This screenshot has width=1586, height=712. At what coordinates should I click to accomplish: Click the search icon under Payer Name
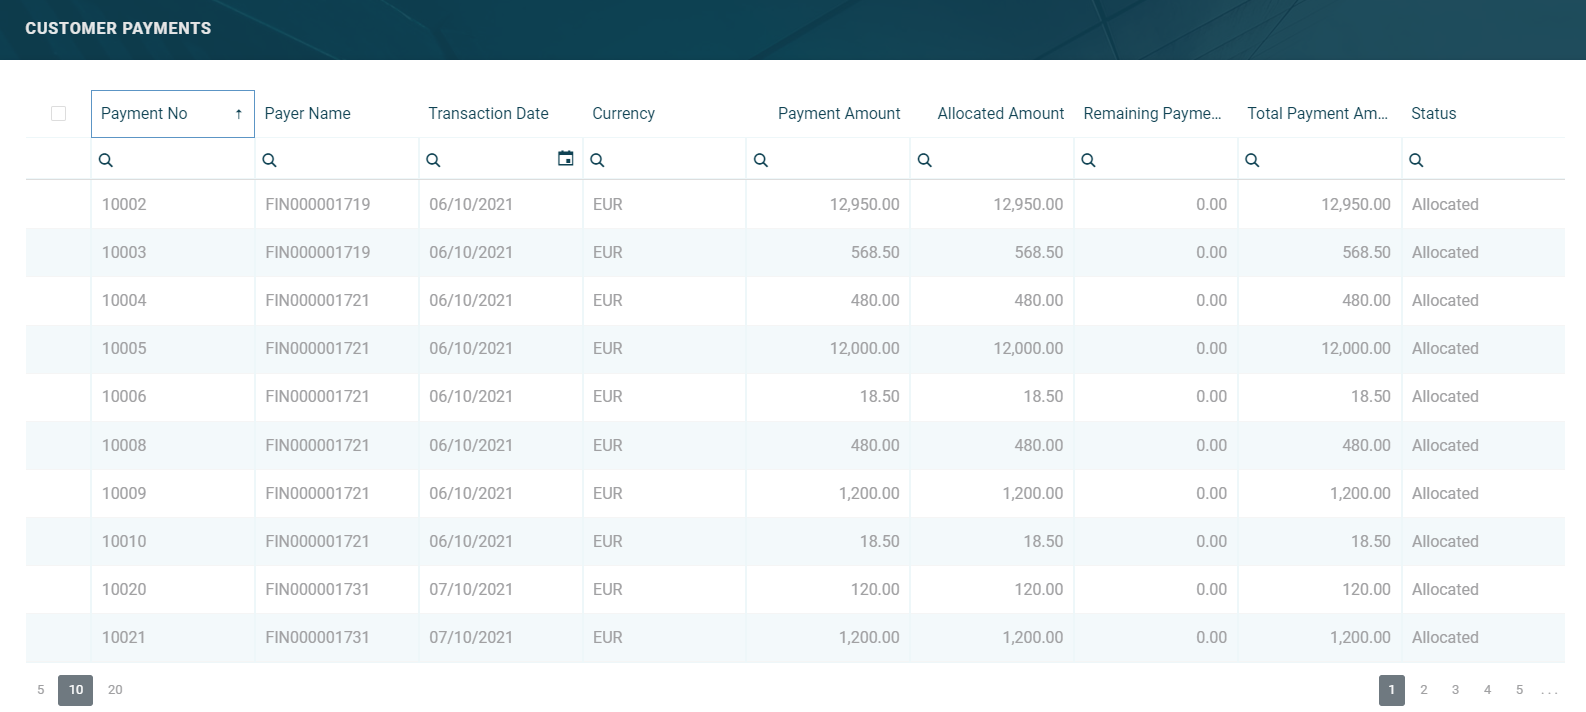[x=269, y=160]
